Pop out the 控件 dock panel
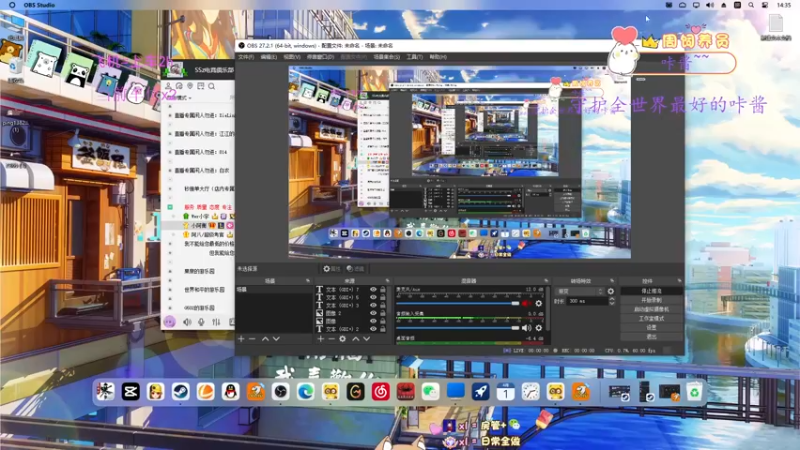 (x=679, y=281)
